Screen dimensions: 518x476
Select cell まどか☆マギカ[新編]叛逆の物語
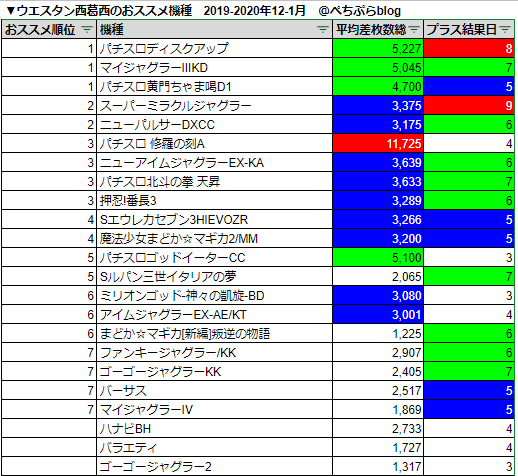tap(214, 333)
